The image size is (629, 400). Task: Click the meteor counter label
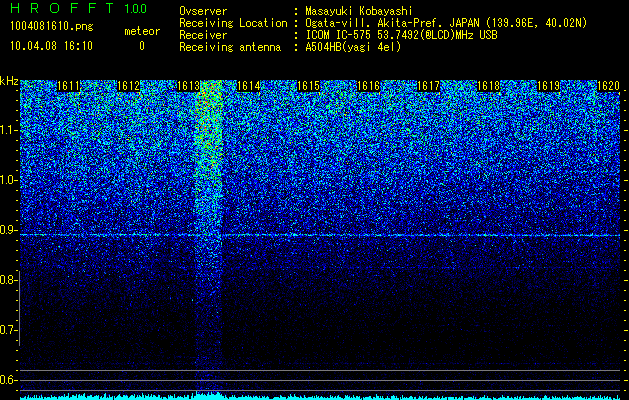142,31
